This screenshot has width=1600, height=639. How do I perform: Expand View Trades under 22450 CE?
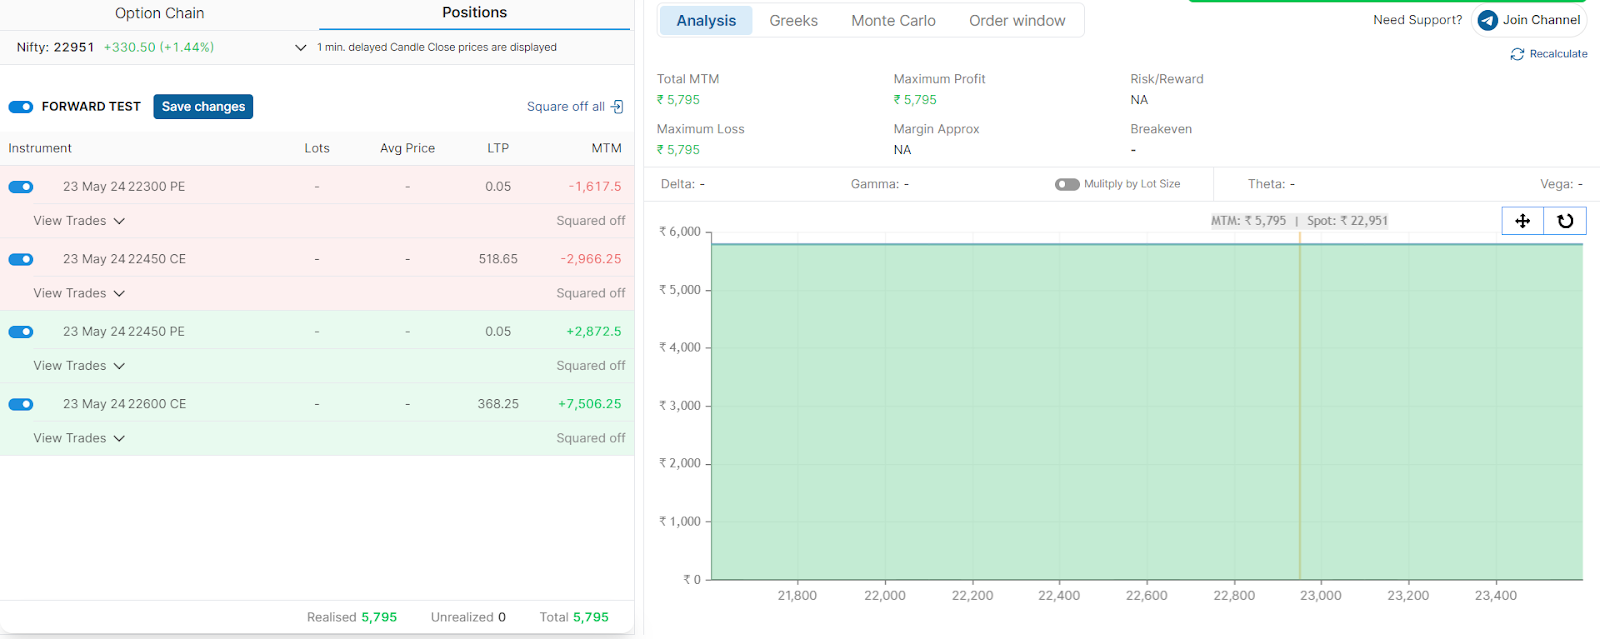tap(79, 293)
